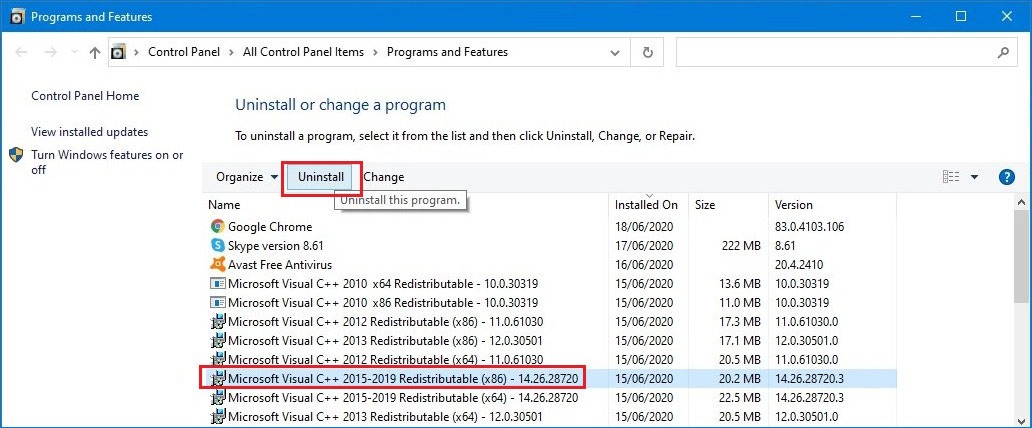Viewport: 1032px width, 428px height.
Task: Click the Control Panel icon in address bar
Action: [118, 52]
